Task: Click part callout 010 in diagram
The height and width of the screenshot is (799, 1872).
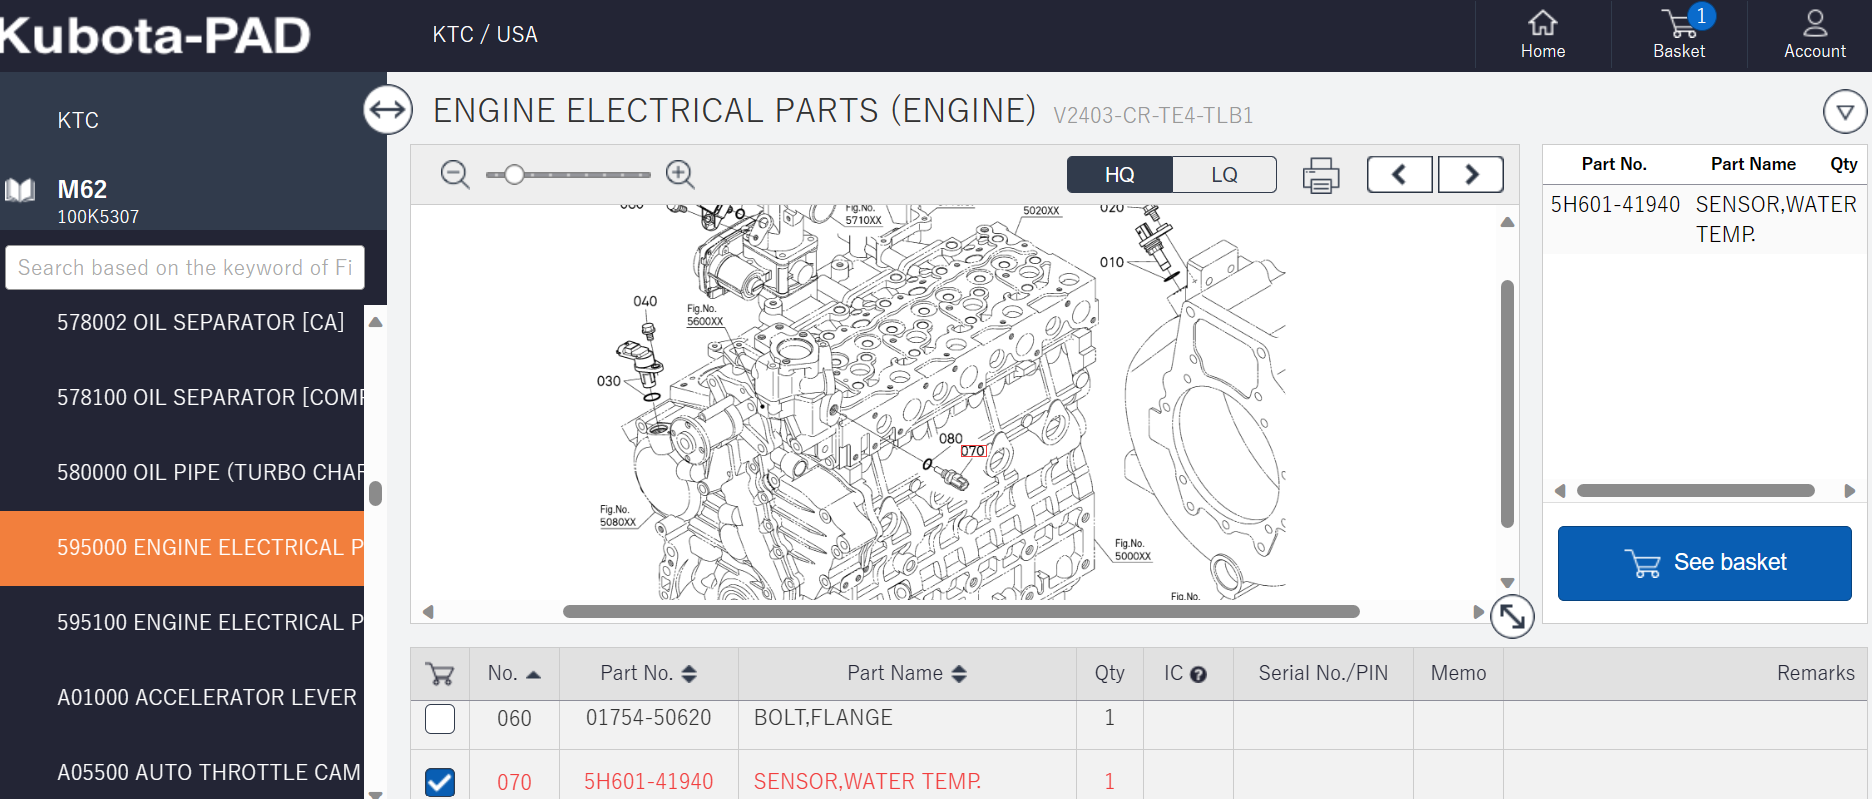Action: pyautogui.click(x=1112, y=262)
